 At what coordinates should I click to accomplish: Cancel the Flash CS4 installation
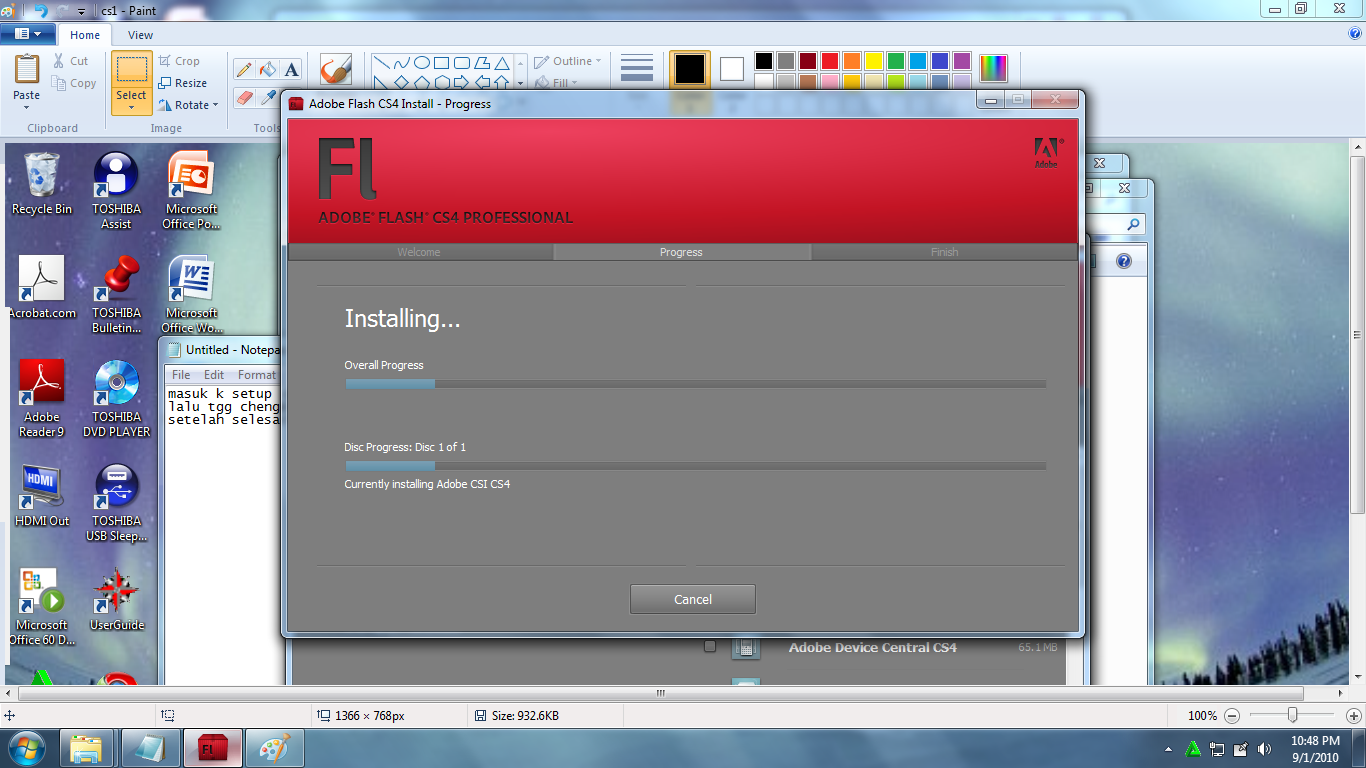pos(692,599)
